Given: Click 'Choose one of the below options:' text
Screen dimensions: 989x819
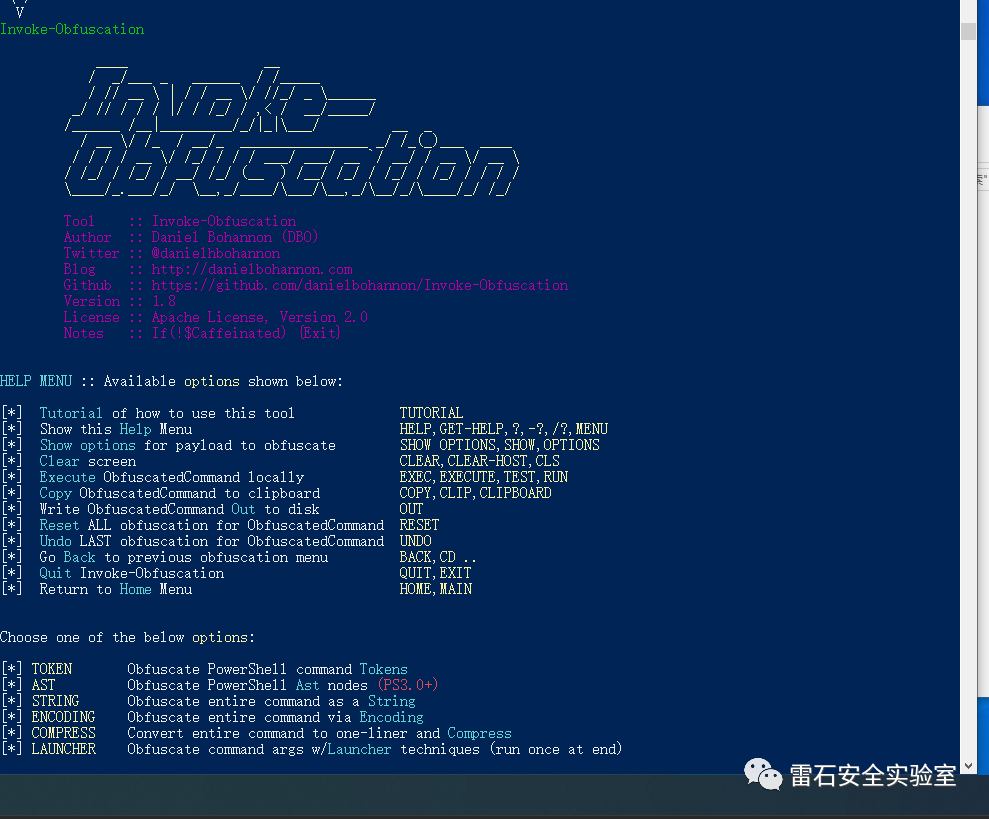Looking at the screenshot, I should 127,637.
